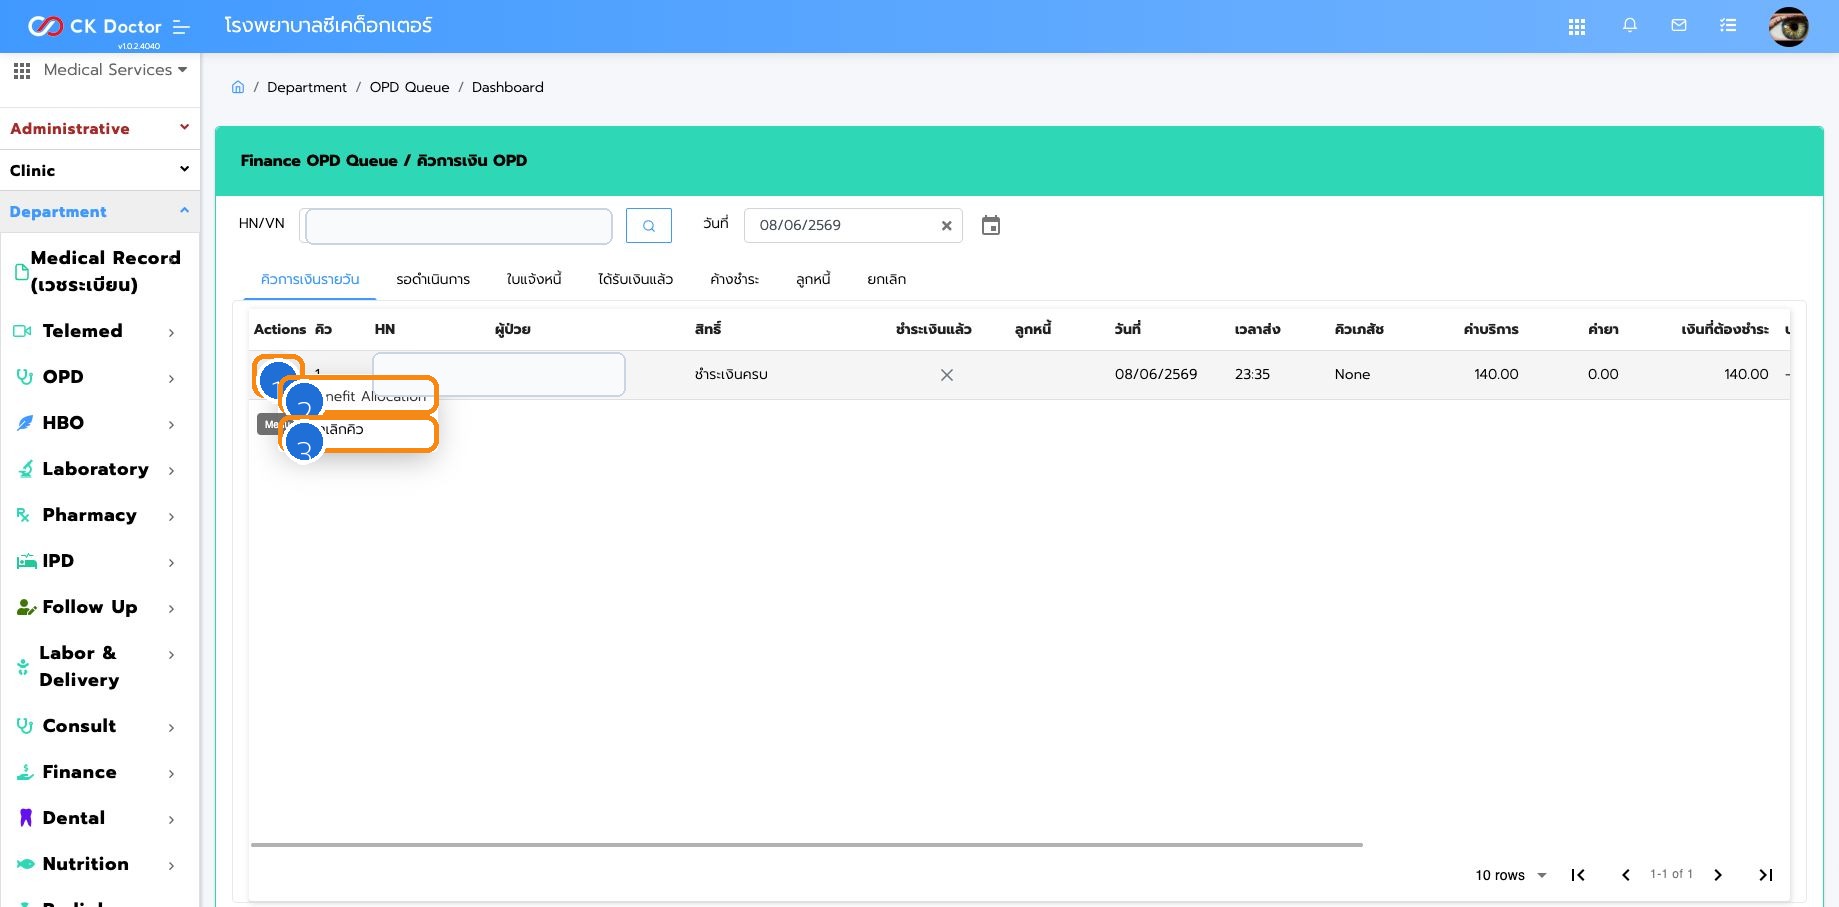1839x907 pixels.
Task: Sort by the HN column header
Action: [x=385, y=329]
